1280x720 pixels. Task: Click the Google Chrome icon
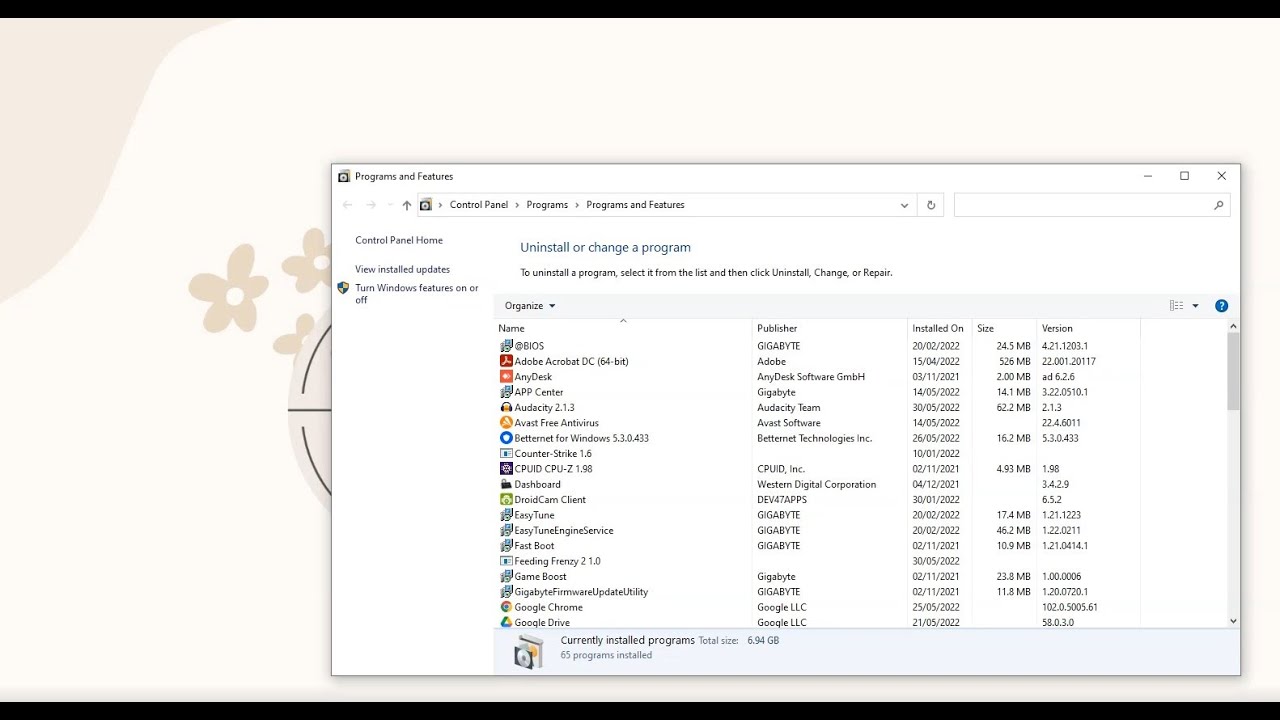pos(506,607)
